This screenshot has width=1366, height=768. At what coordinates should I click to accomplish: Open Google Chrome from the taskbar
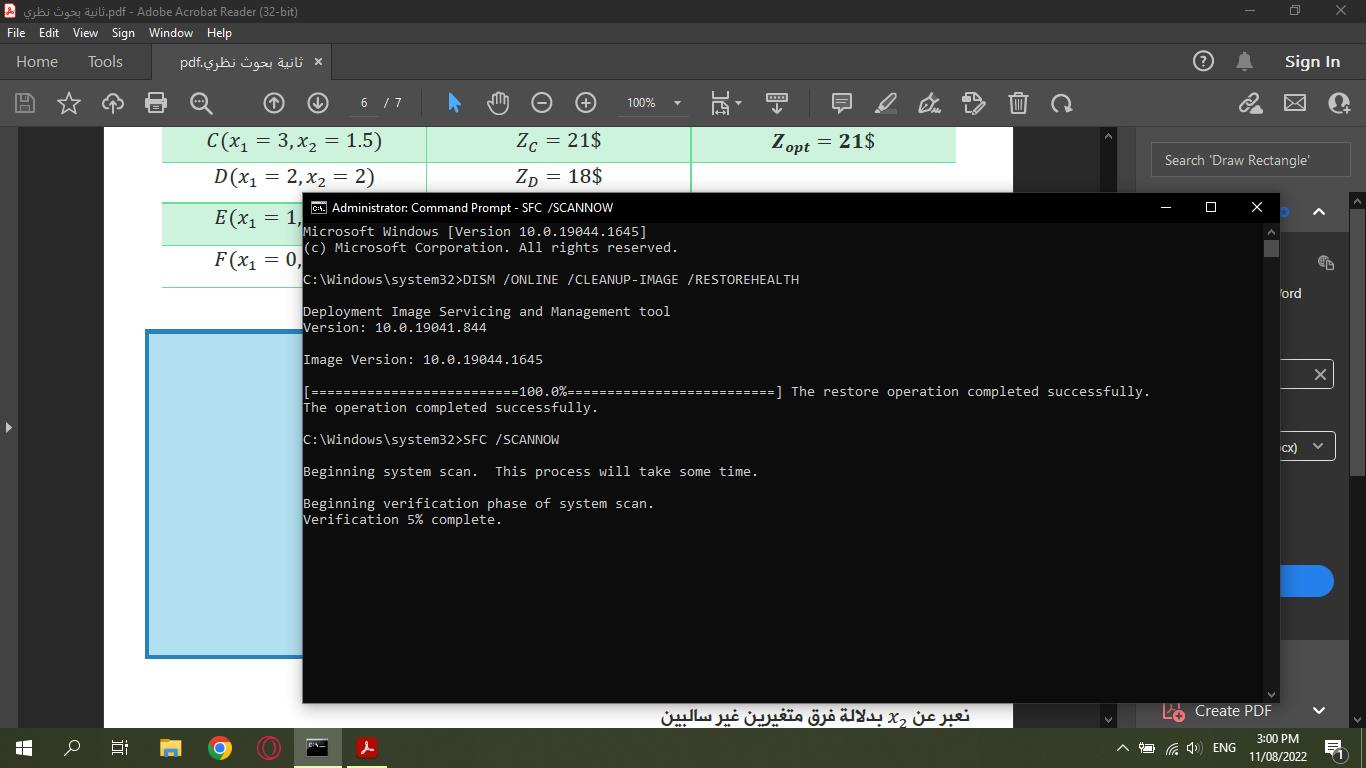coord(220,747)
